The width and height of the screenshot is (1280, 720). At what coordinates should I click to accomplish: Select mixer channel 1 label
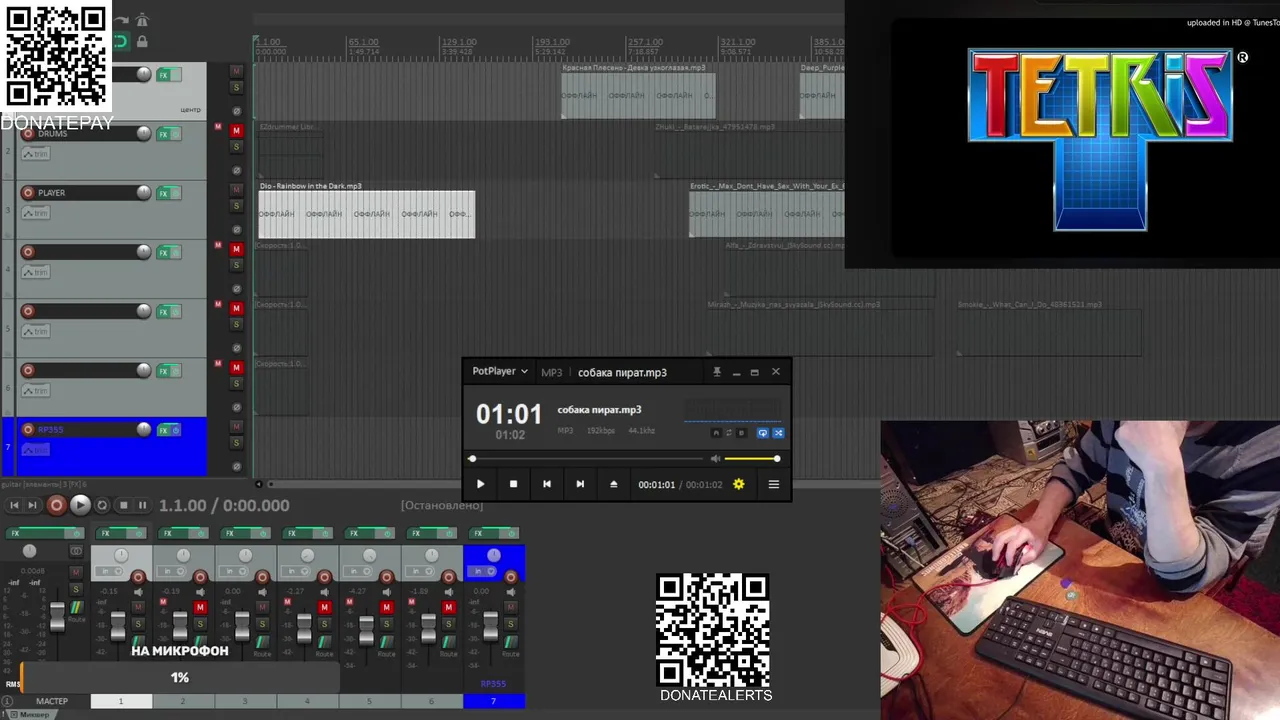(121, 701)
